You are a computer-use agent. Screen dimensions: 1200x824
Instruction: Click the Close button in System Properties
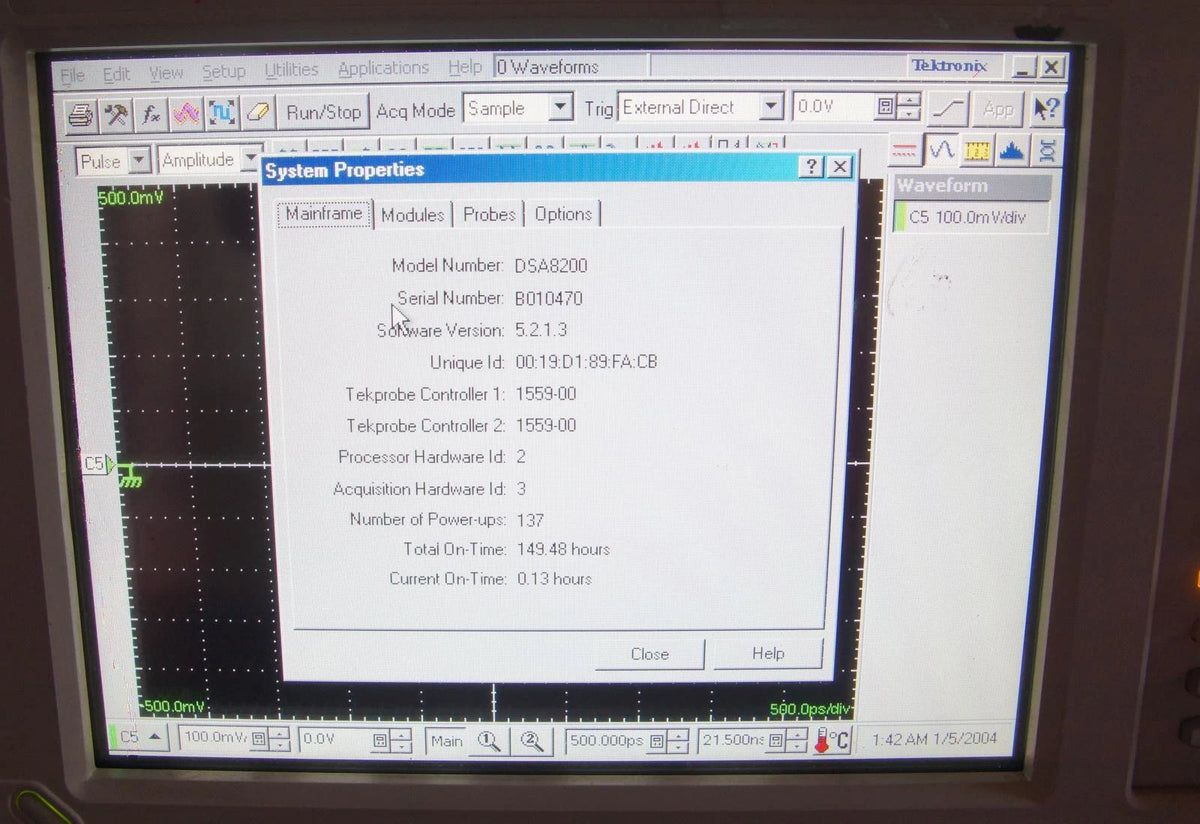(650, 654)
